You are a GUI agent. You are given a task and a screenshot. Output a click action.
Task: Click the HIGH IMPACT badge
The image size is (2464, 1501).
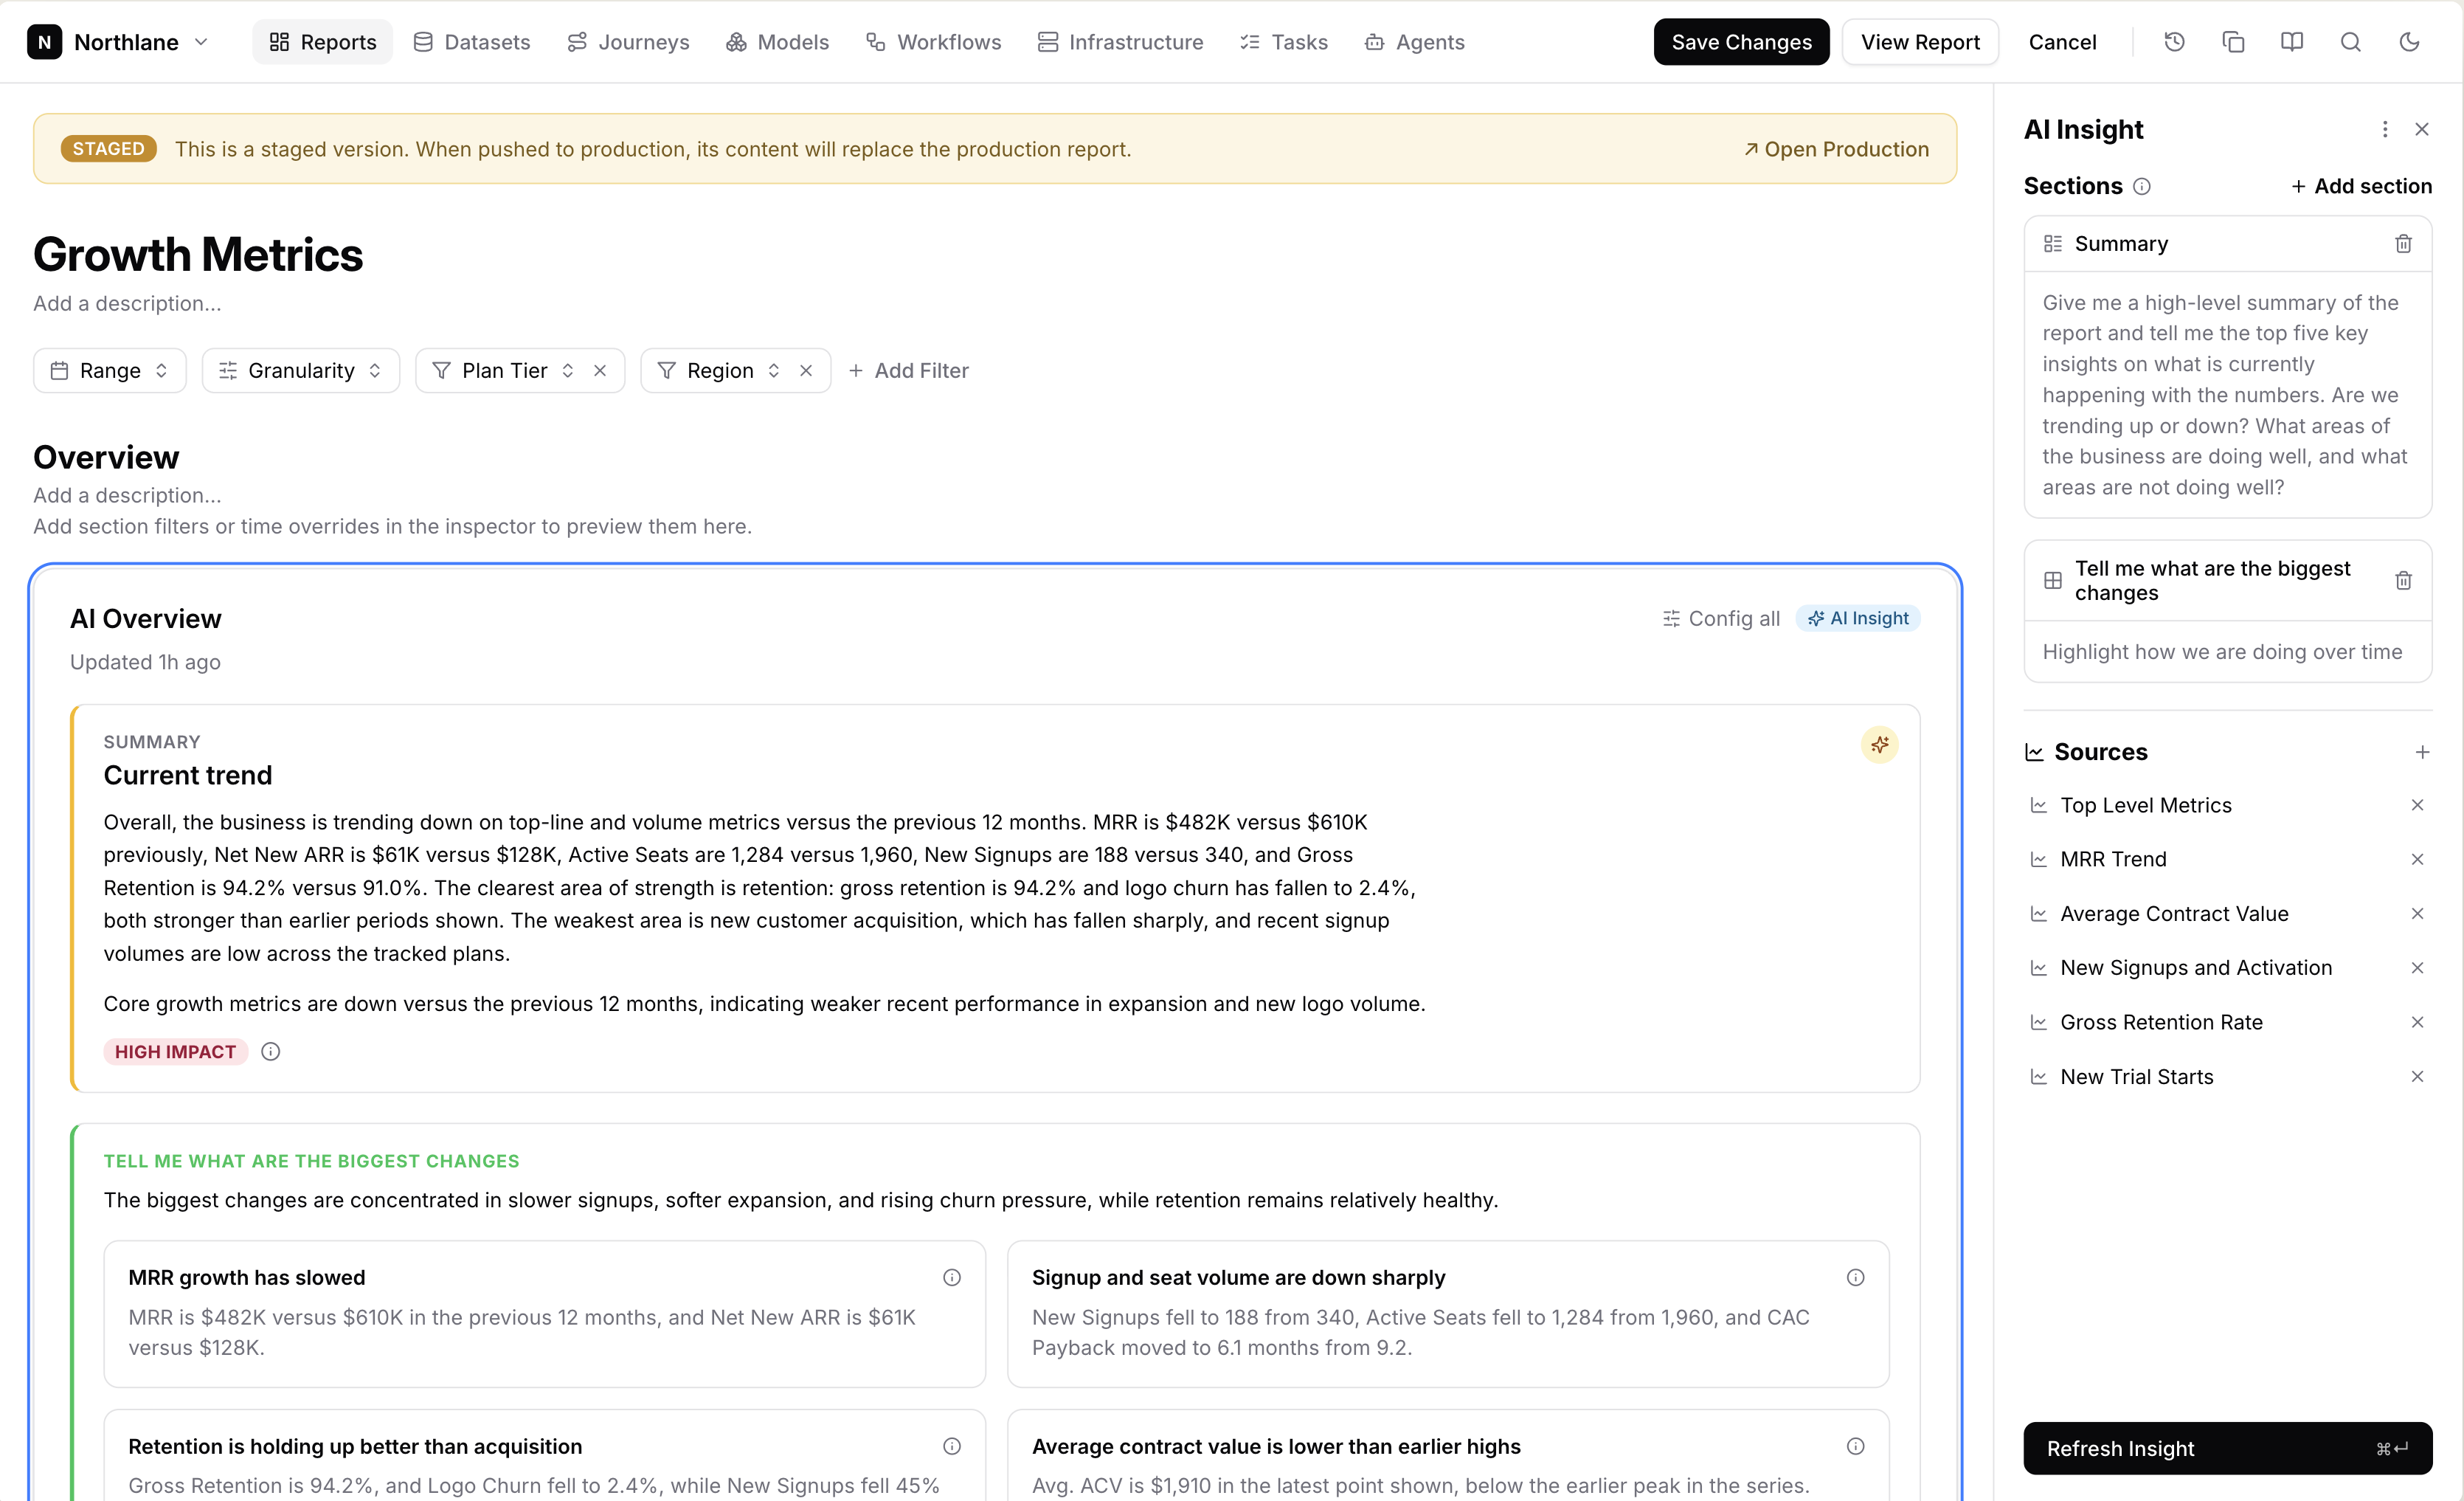[175, 1052]
